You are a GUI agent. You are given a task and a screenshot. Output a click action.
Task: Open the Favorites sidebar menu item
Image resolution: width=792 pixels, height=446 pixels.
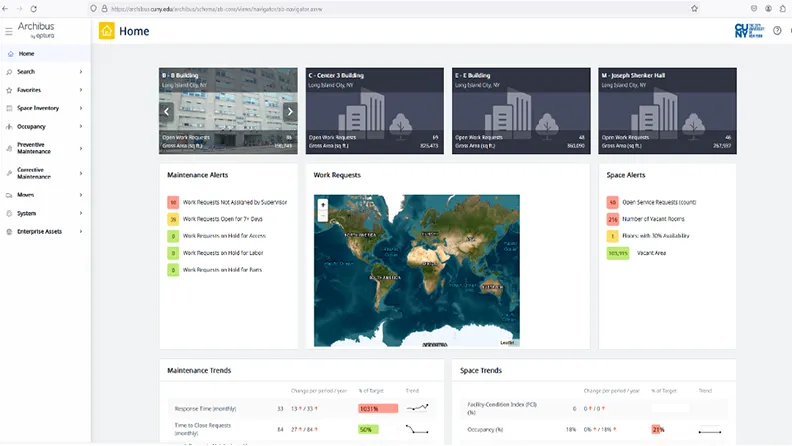(x=45, y=90)
